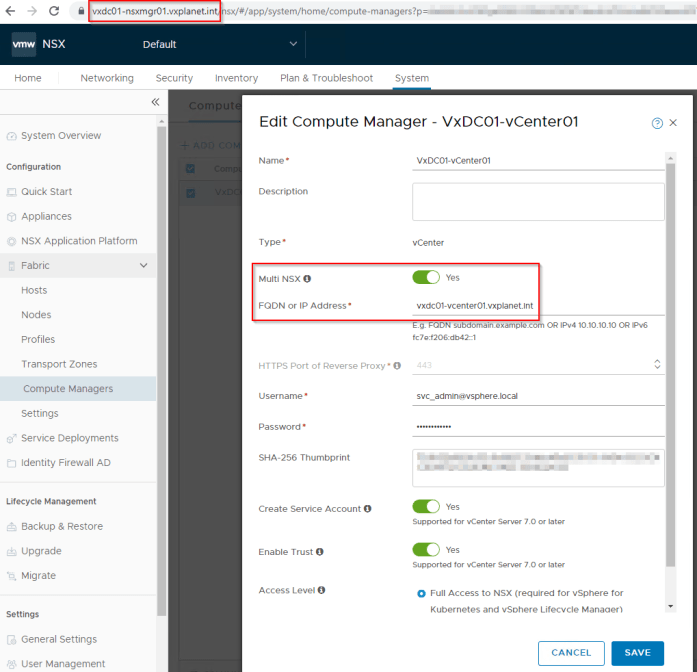The height and width of the screenshot is (672, 697).
Task: Toggle the Enable Trust switch
Action: point(426,550)
